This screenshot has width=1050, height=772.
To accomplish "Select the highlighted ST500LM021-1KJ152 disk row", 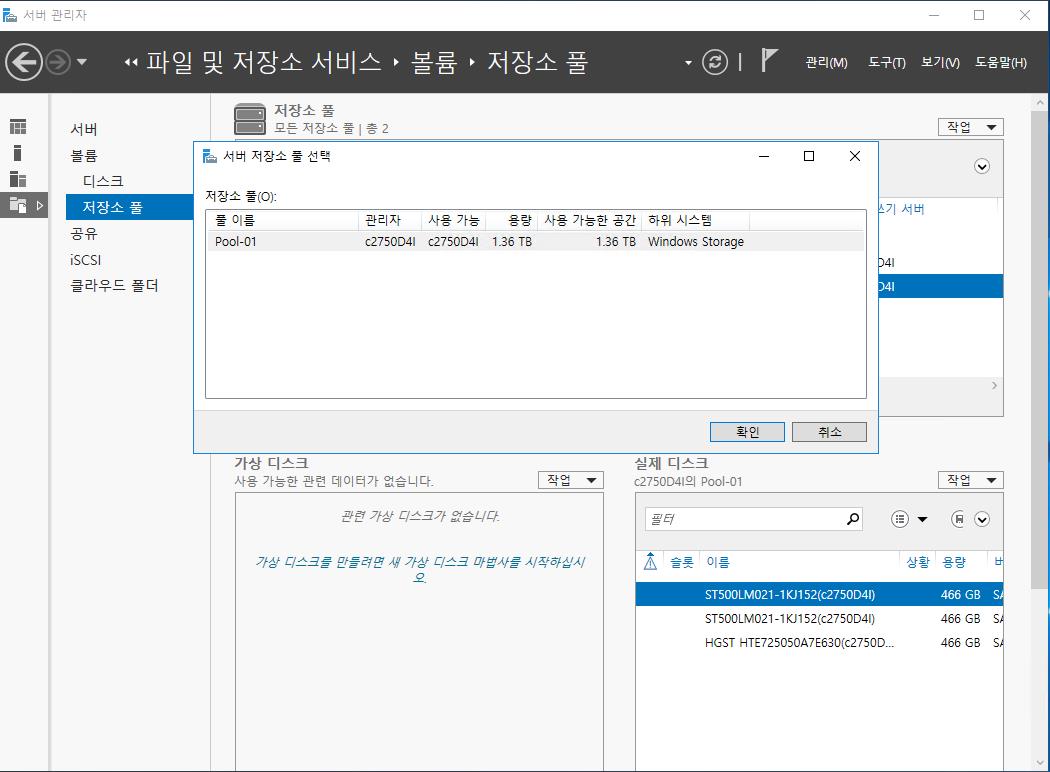I will [x=819, y=595].
